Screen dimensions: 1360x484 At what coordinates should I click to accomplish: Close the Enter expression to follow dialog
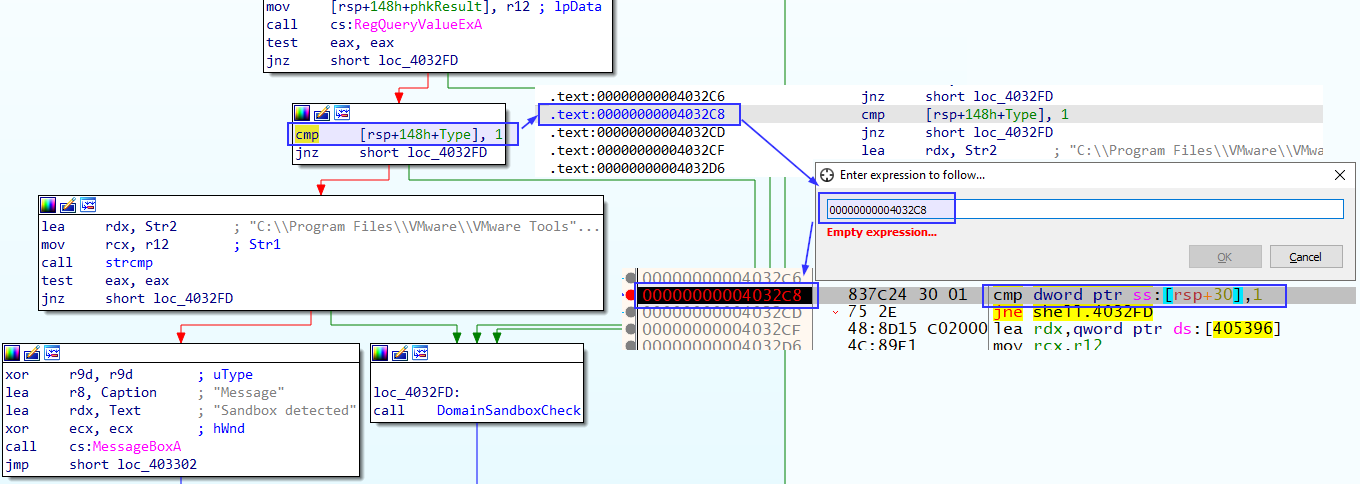[1340, 174]
